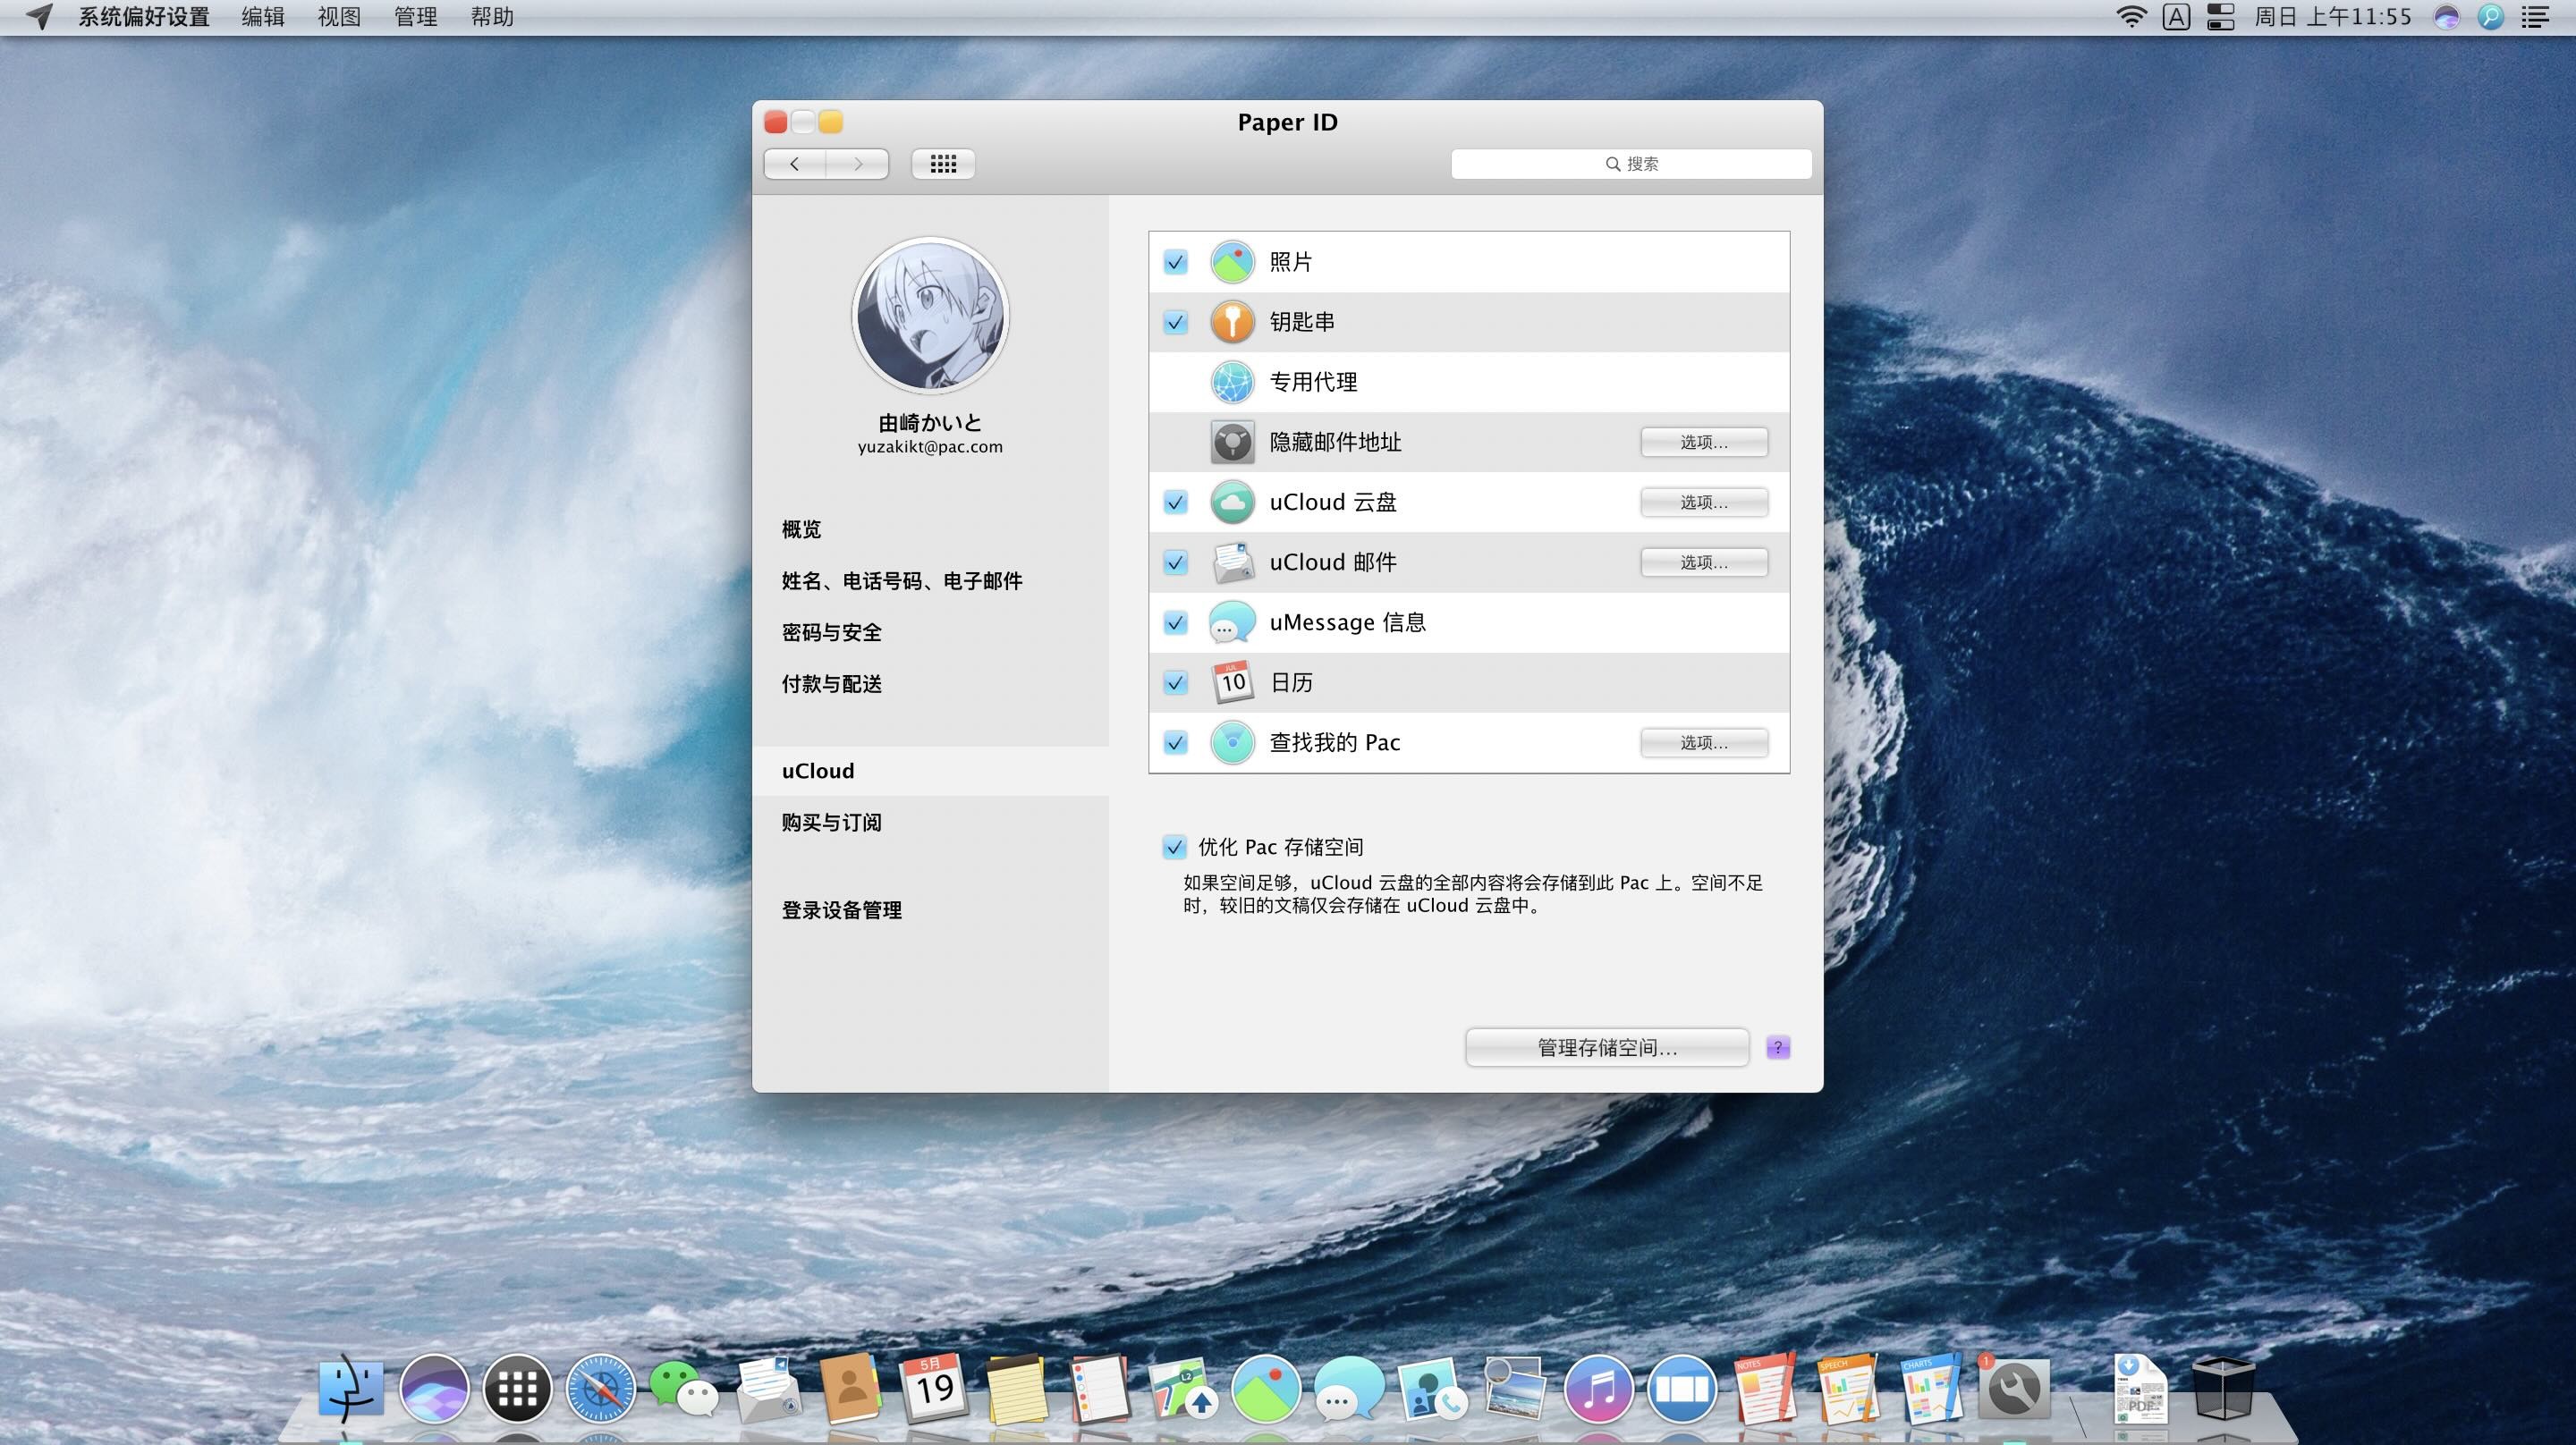Viewport: 2576px width, 1445px height.
Task: Open 选项 for uCloud 邮件
Action: coord(1704,562)
